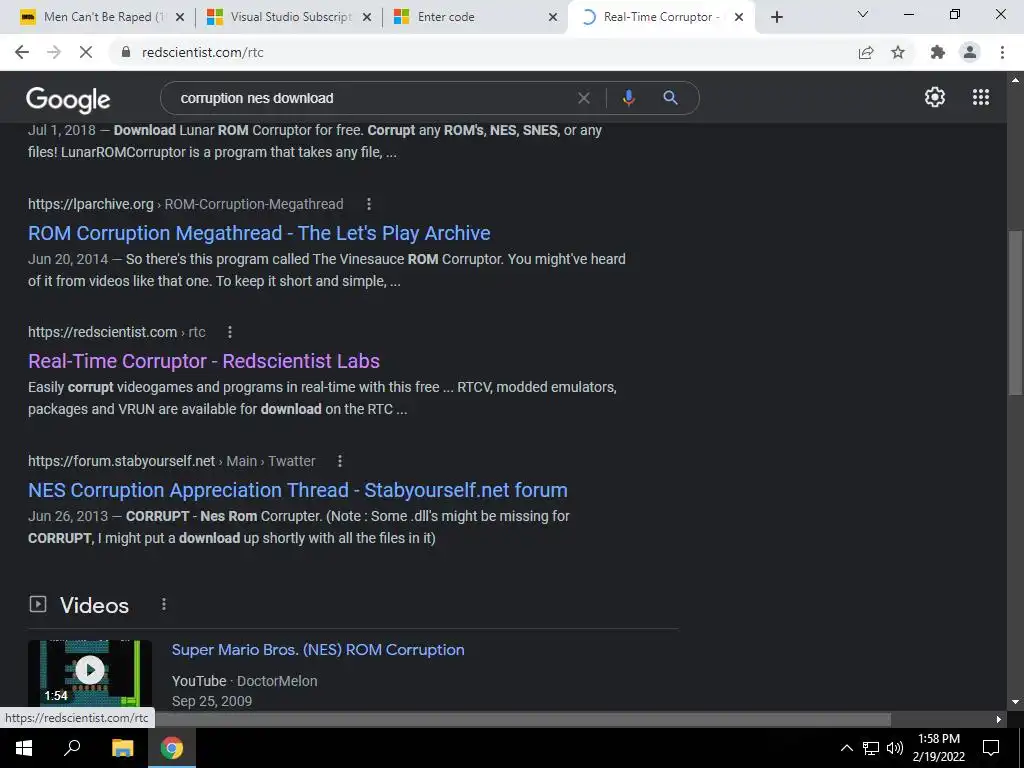Image resolution: width=1024 pixels, height=768 pixels.
Task: Click into Google search field text
Action: tap(257, 98)
